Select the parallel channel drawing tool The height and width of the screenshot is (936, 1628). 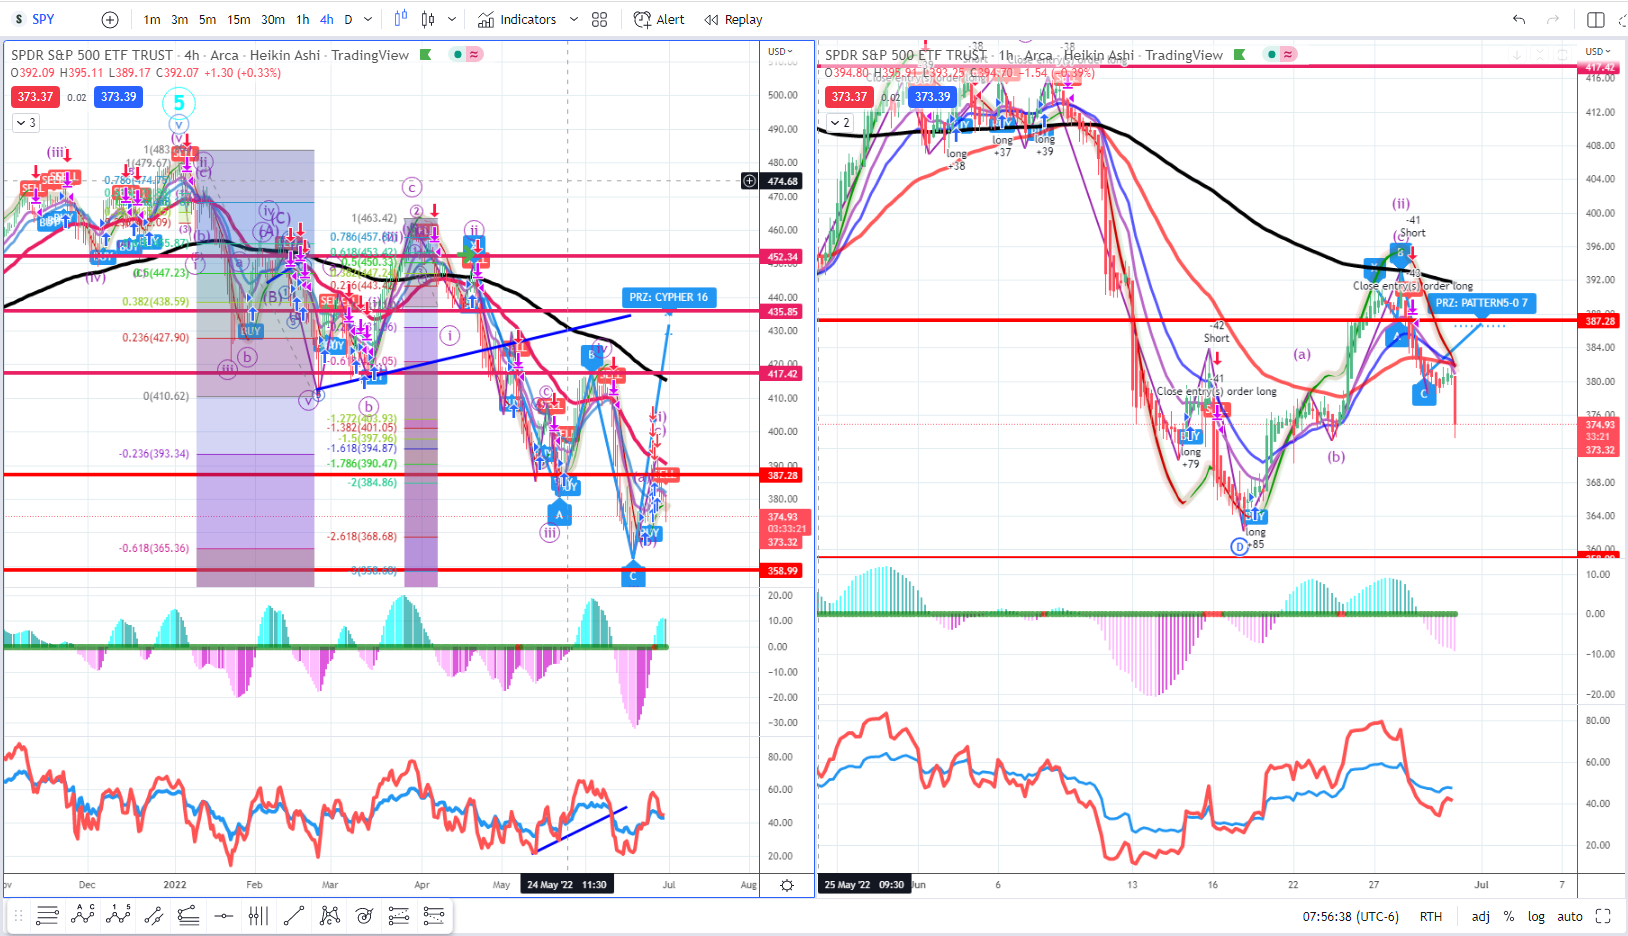tap(153, 915)
